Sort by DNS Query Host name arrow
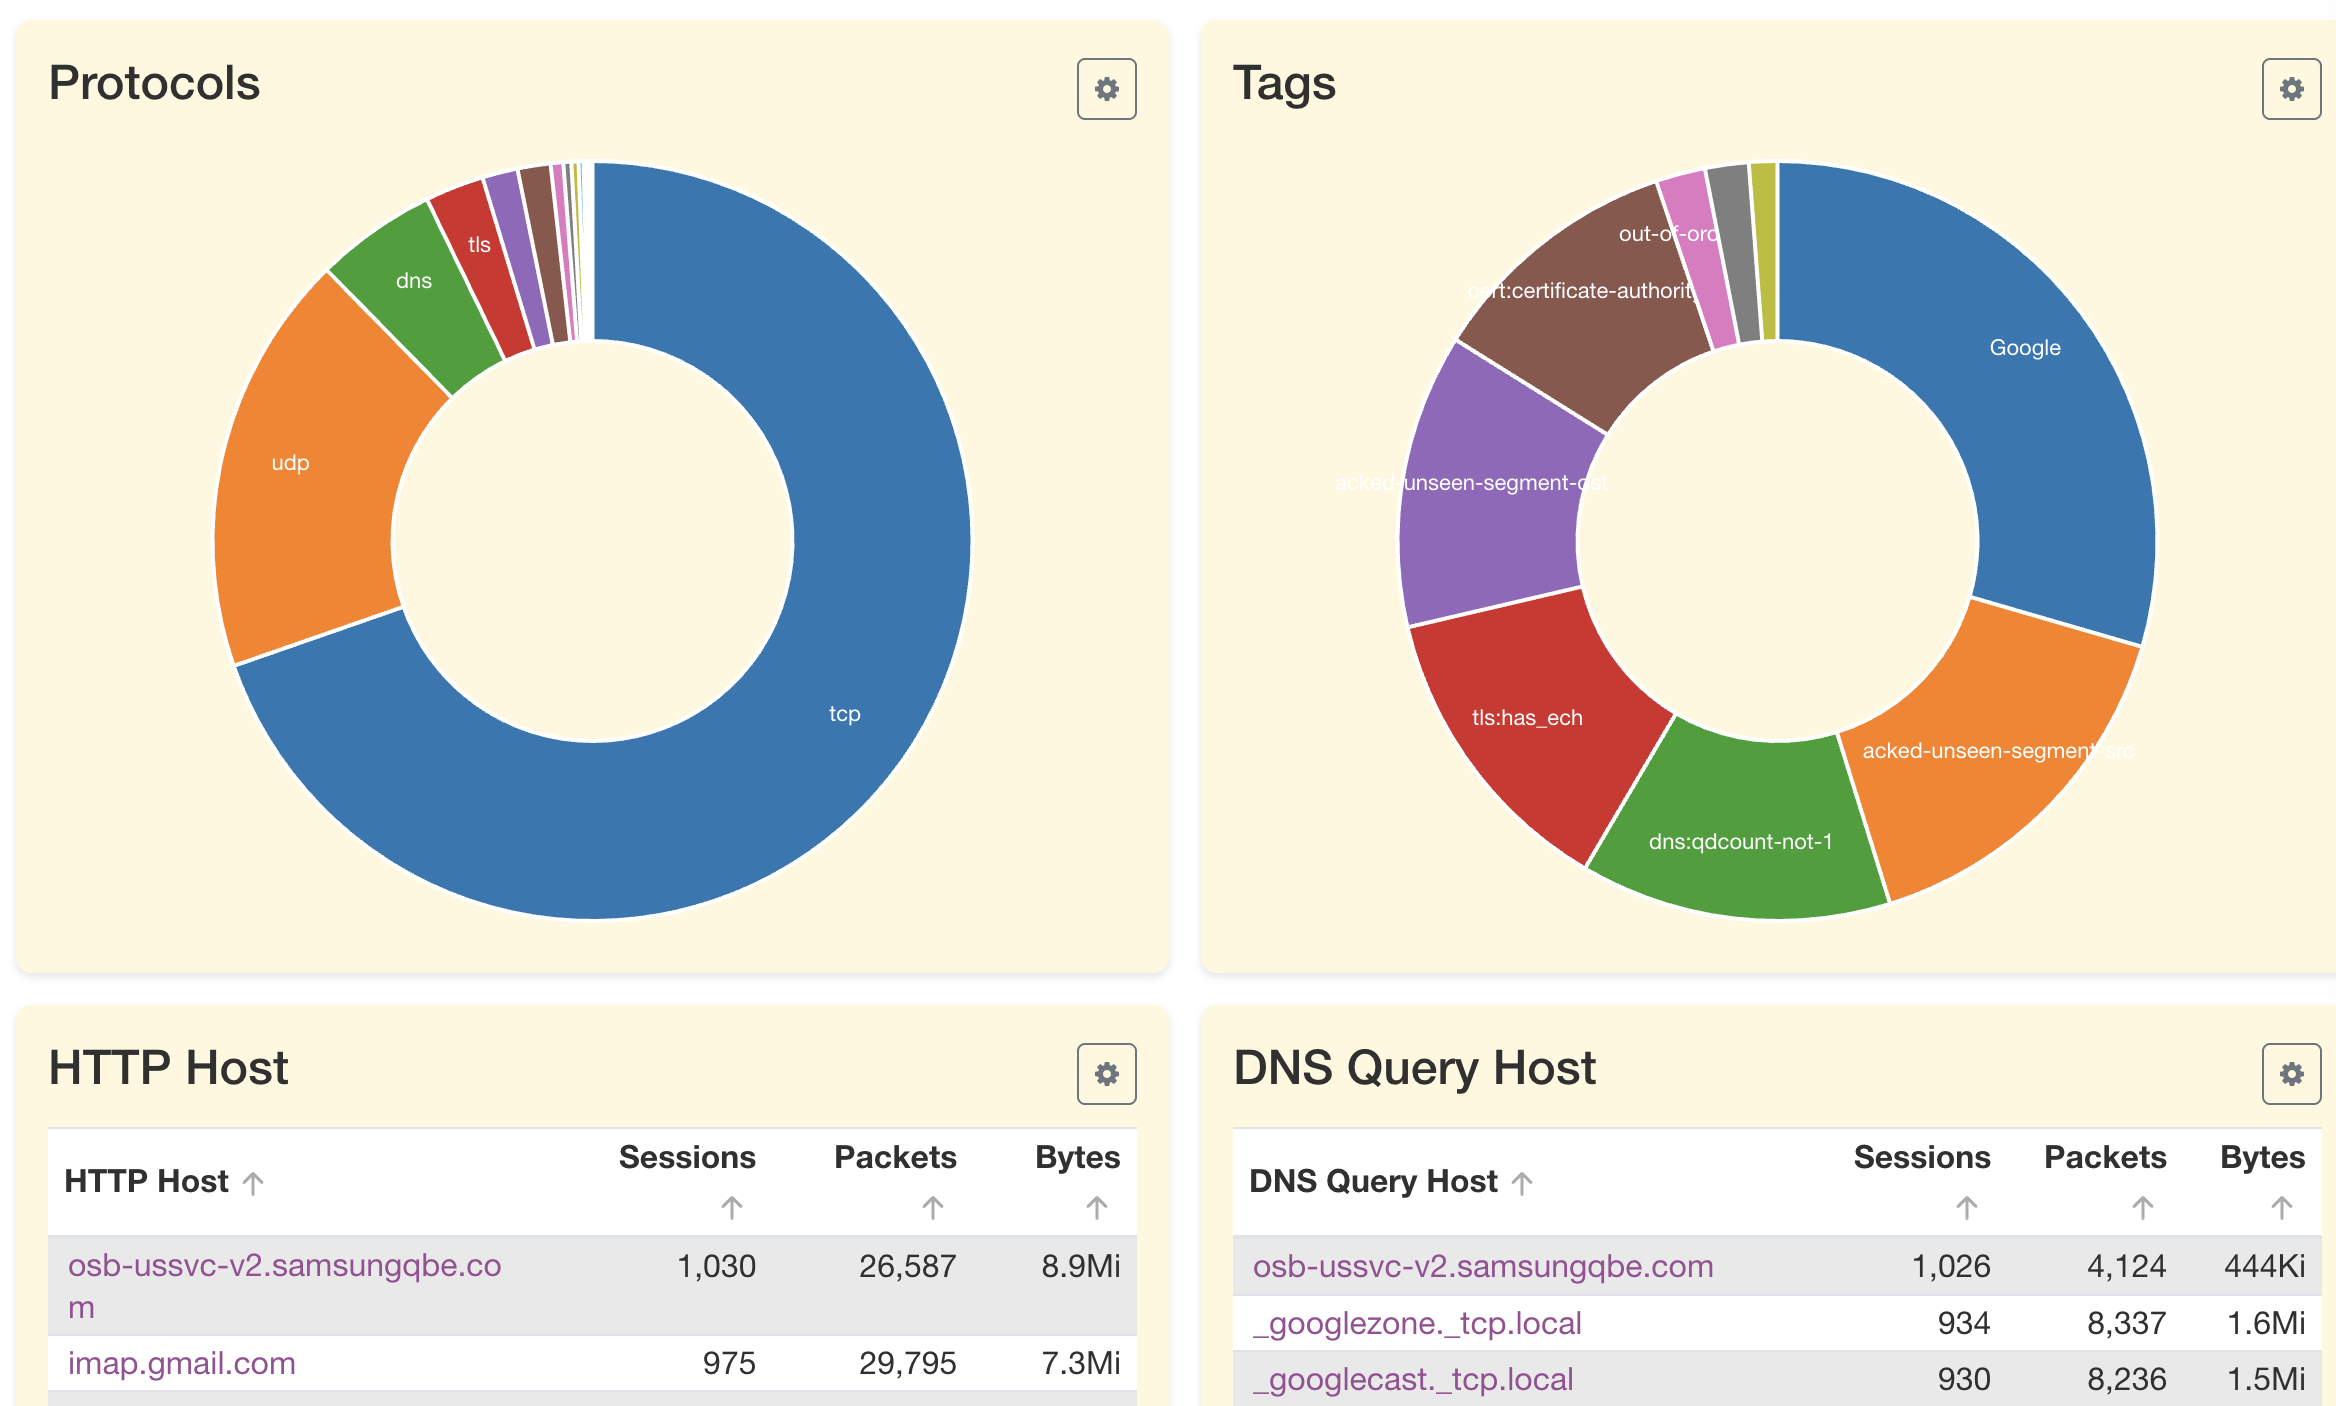2336x1406 pixels. tap(1522, 1183)
